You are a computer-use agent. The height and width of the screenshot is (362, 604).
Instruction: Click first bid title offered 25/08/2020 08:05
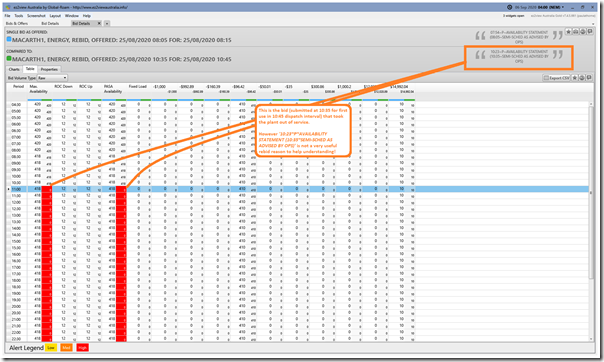pyautogui.click(x=122, y=40)
